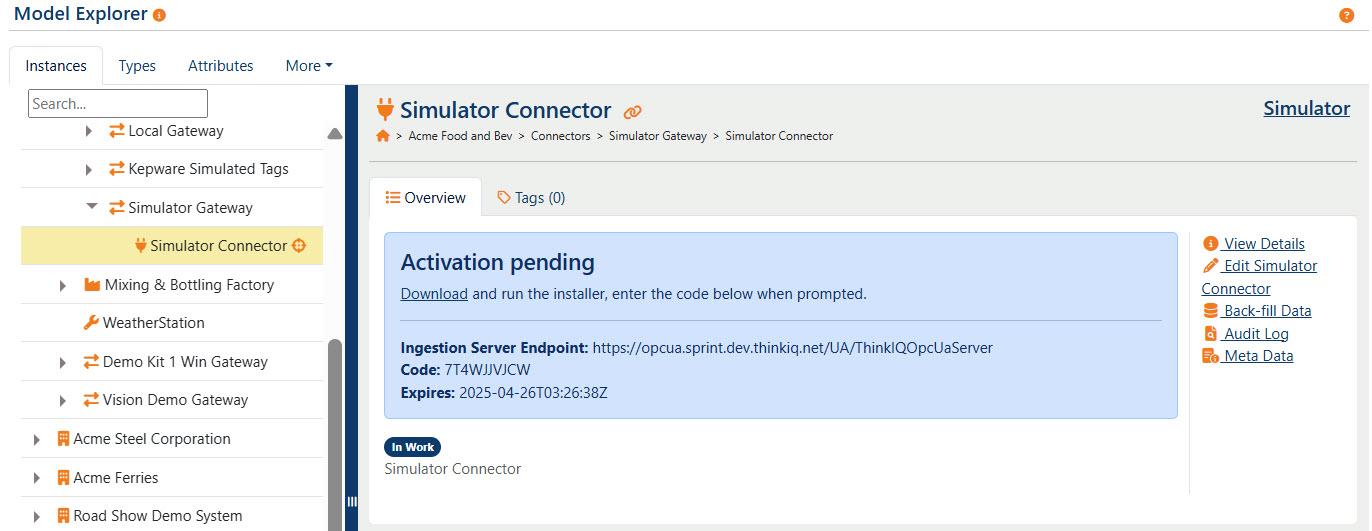Open the Back-fill Data link
The image size is (1372, 531).
(1257, 311)
